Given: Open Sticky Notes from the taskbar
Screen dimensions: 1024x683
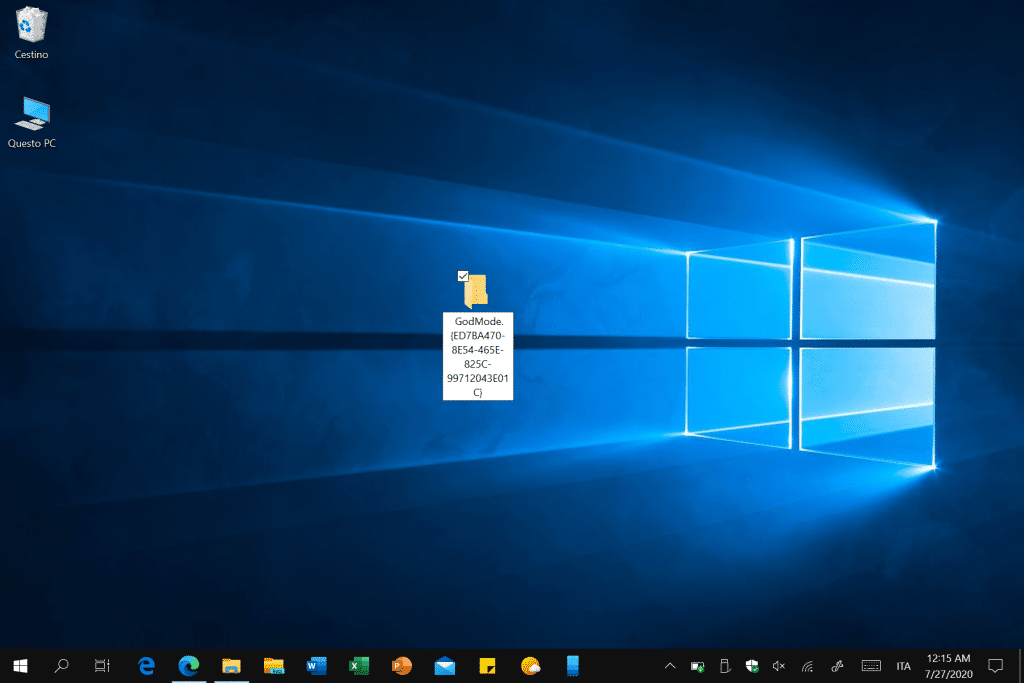Looking at the screenshot, I should 488,665.
